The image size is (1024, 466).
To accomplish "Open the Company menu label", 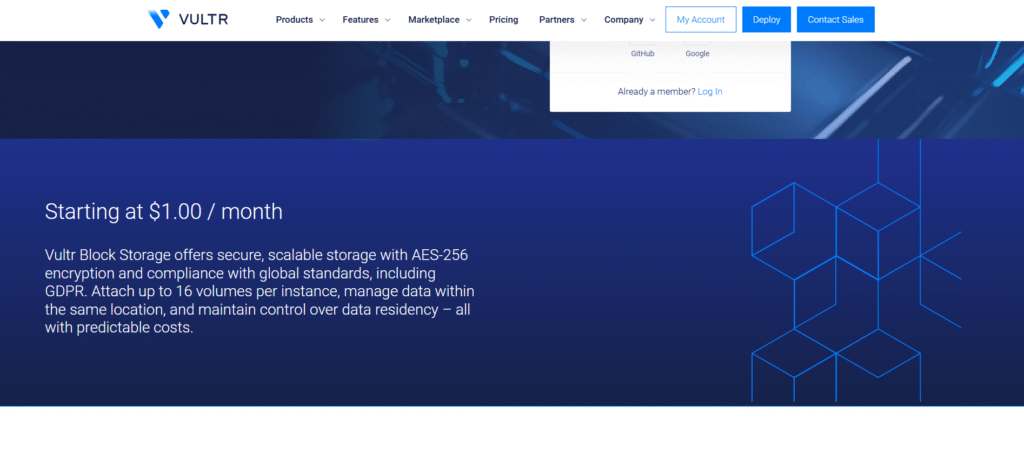I will 623,20.
